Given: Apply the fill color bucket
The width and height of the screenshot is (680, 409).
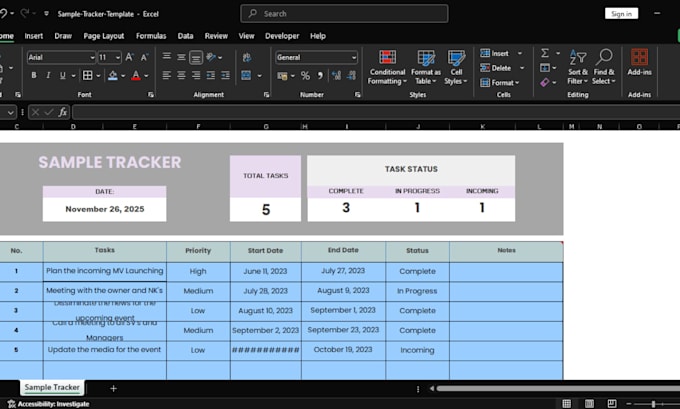Looking at the screenshot, I should (113, 75).
